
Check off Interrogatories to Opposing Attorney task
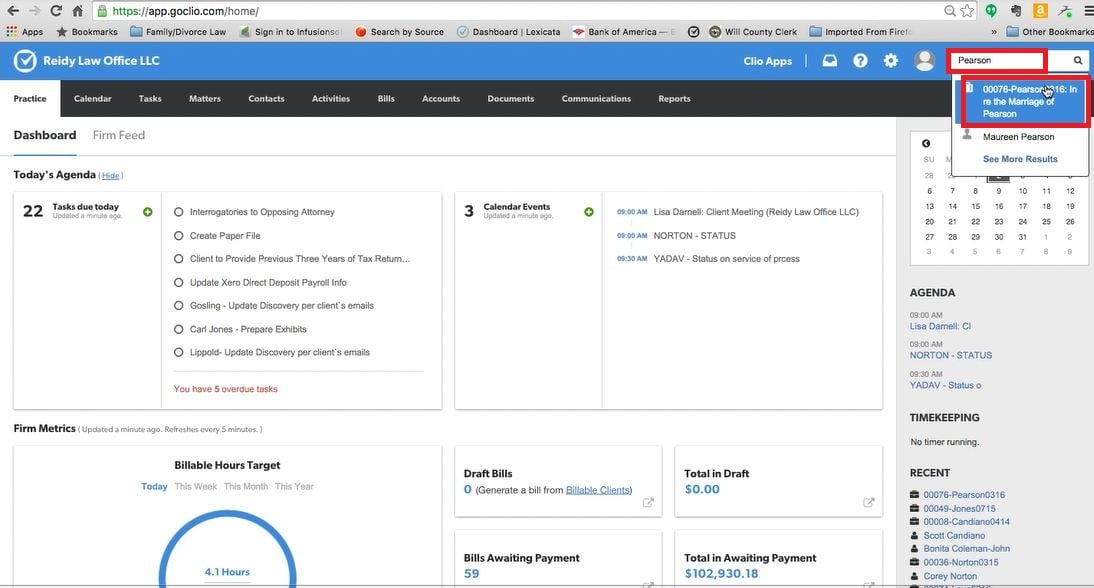179,212
